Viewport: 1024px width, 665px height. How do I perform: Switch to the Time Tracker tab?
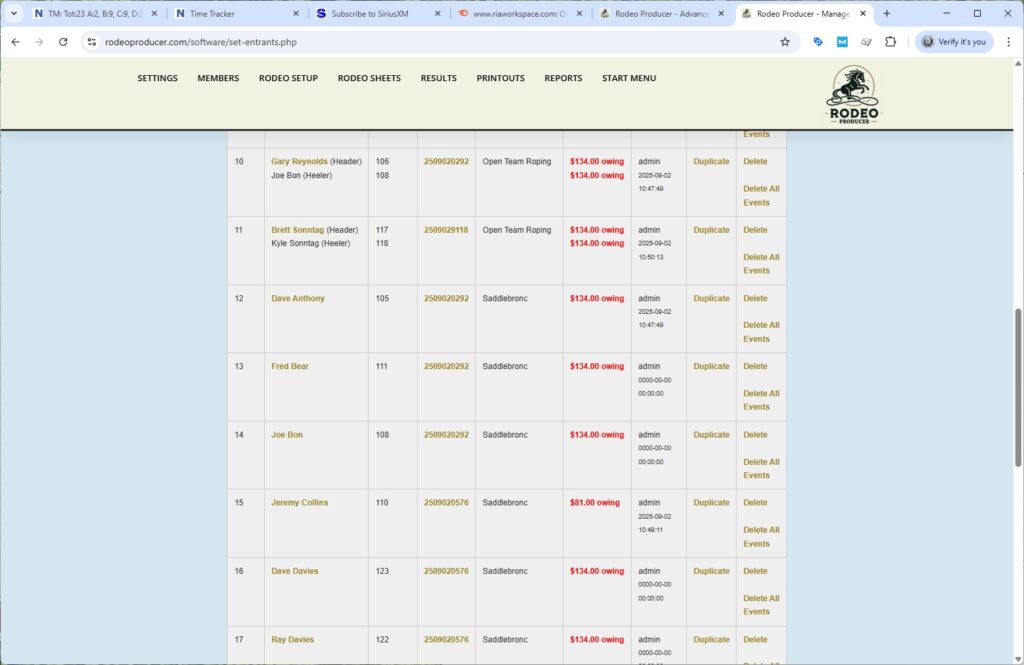[x=211, y=13]
